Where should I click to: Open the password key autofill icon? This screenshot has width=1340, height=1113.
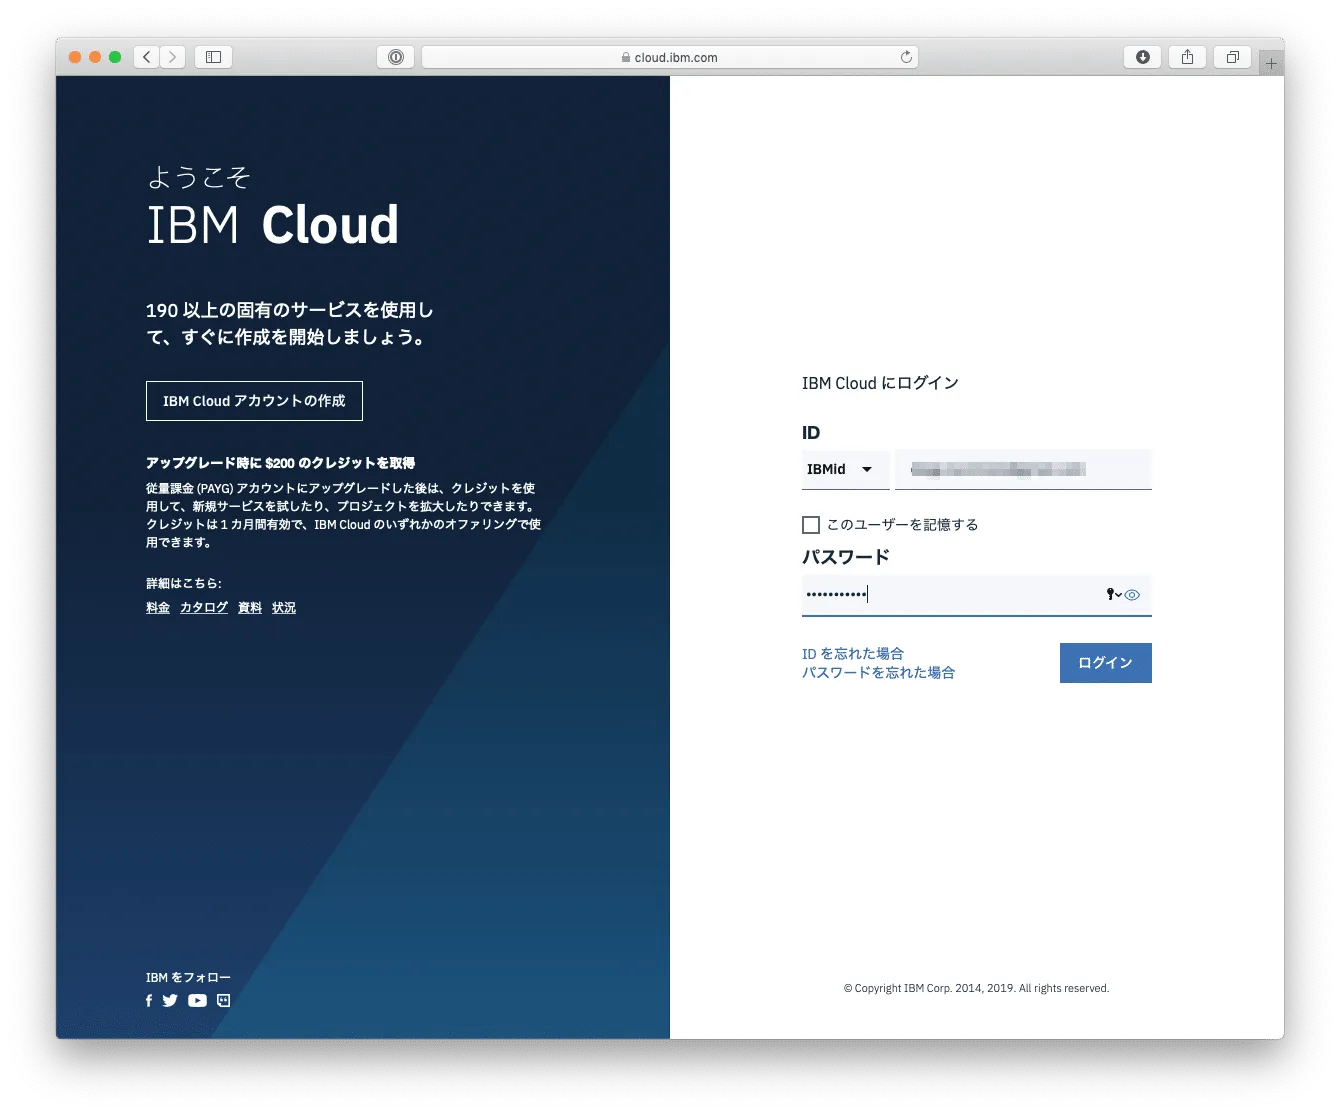[1113, 594]
